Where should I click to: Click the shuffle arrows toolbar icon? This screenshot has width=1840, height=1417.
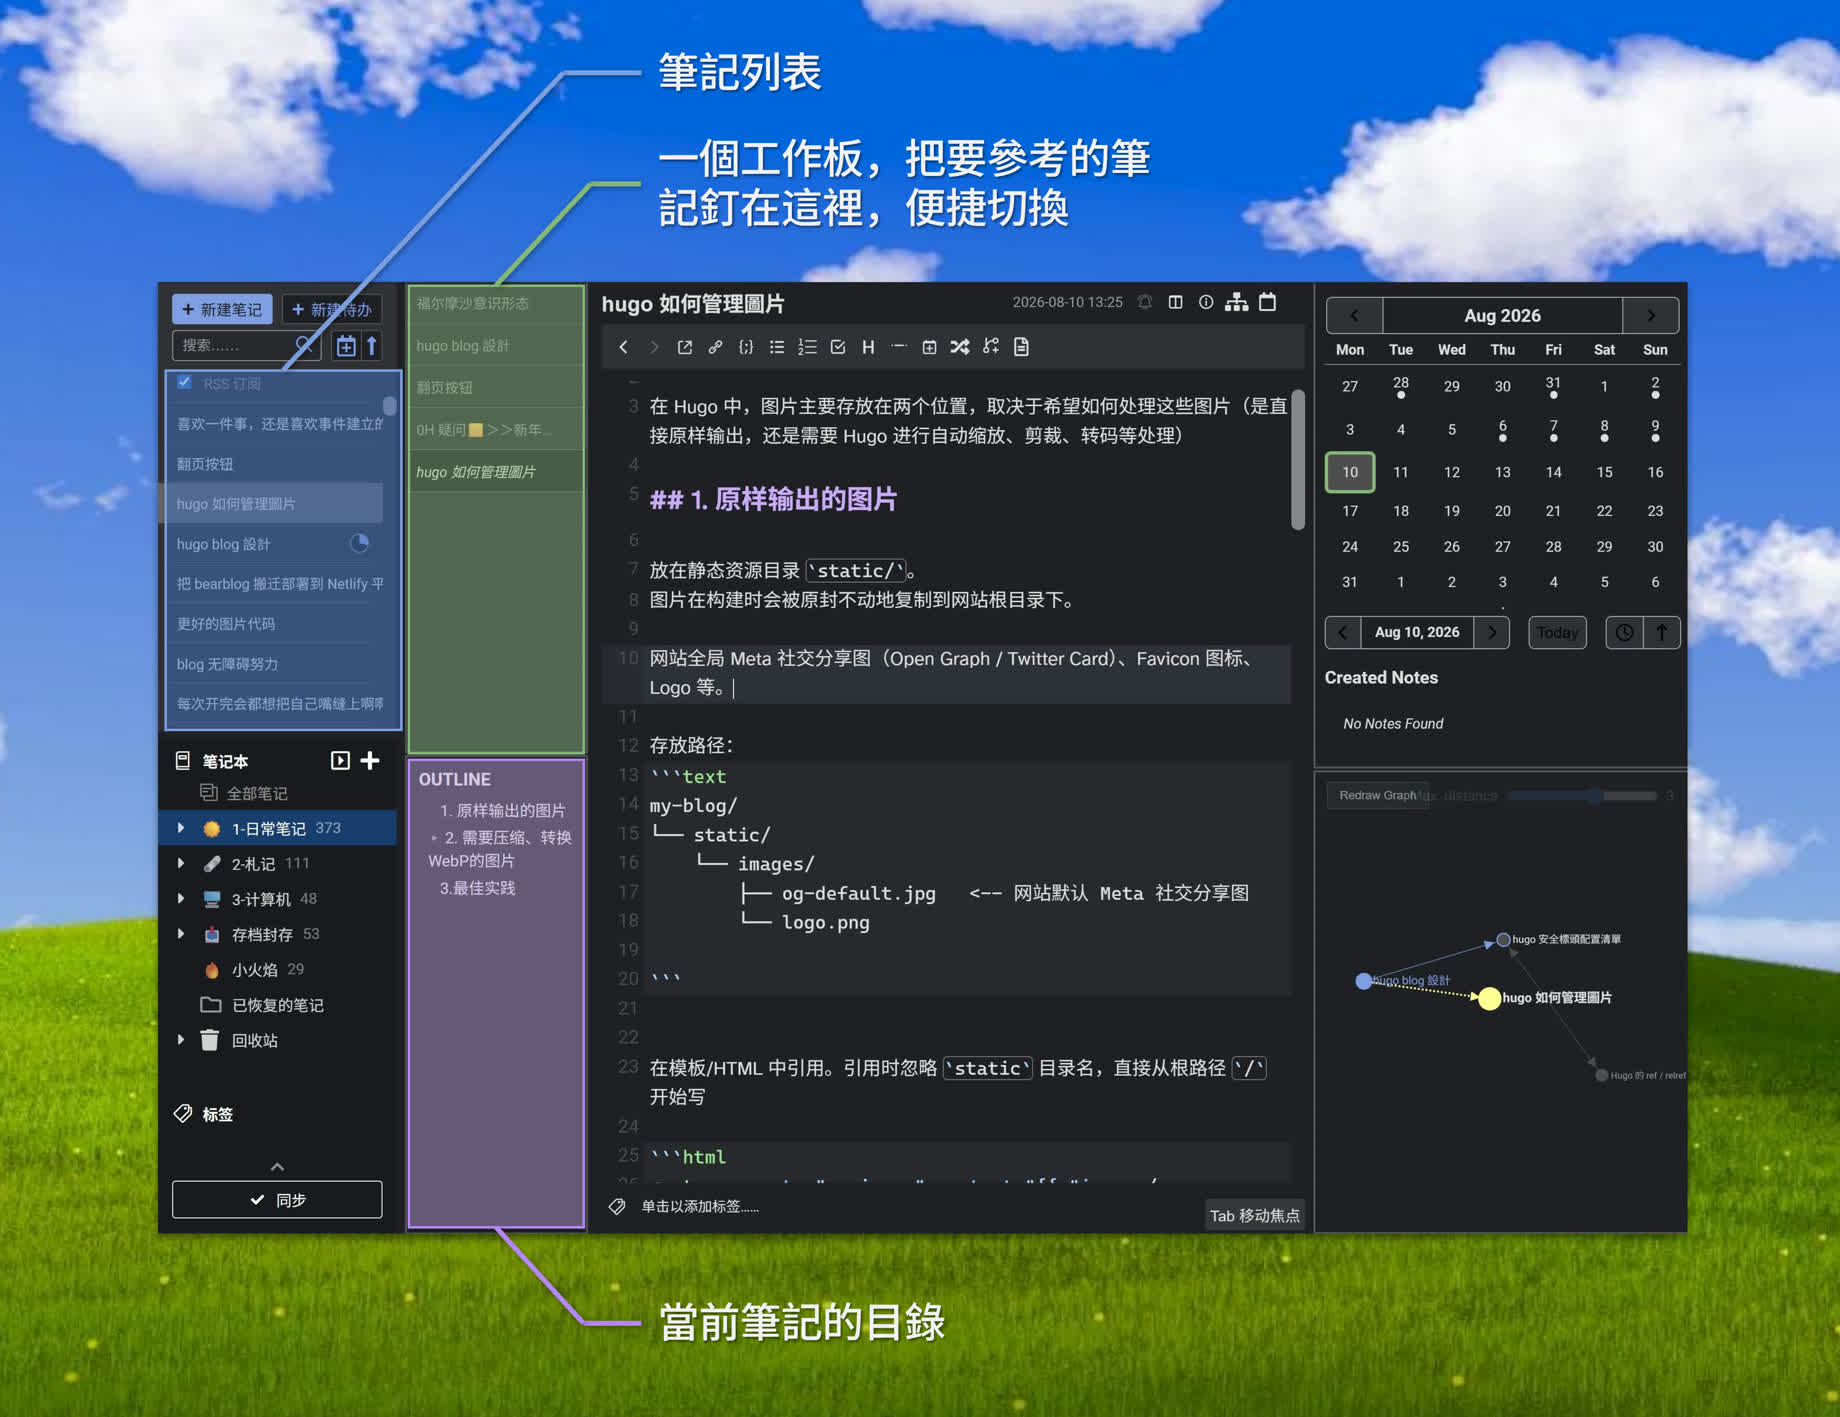coord(960,347)
